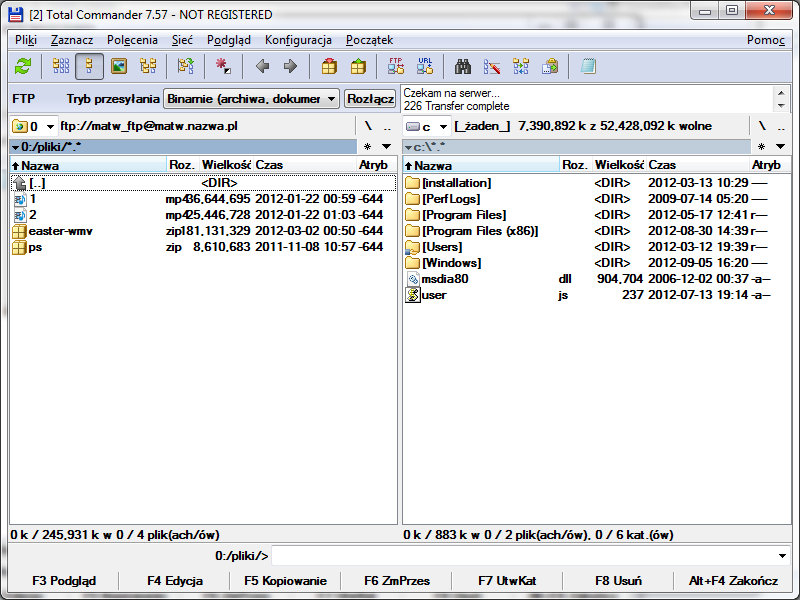Toggle the full details view icon

click(89, 66)
